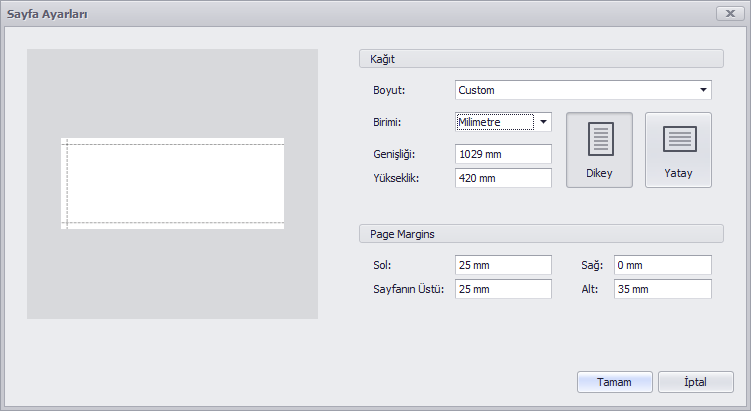The image size is (751, 411).
Task: Click the Genişliği width field showing 1029 mm
Action: [503, 154]
